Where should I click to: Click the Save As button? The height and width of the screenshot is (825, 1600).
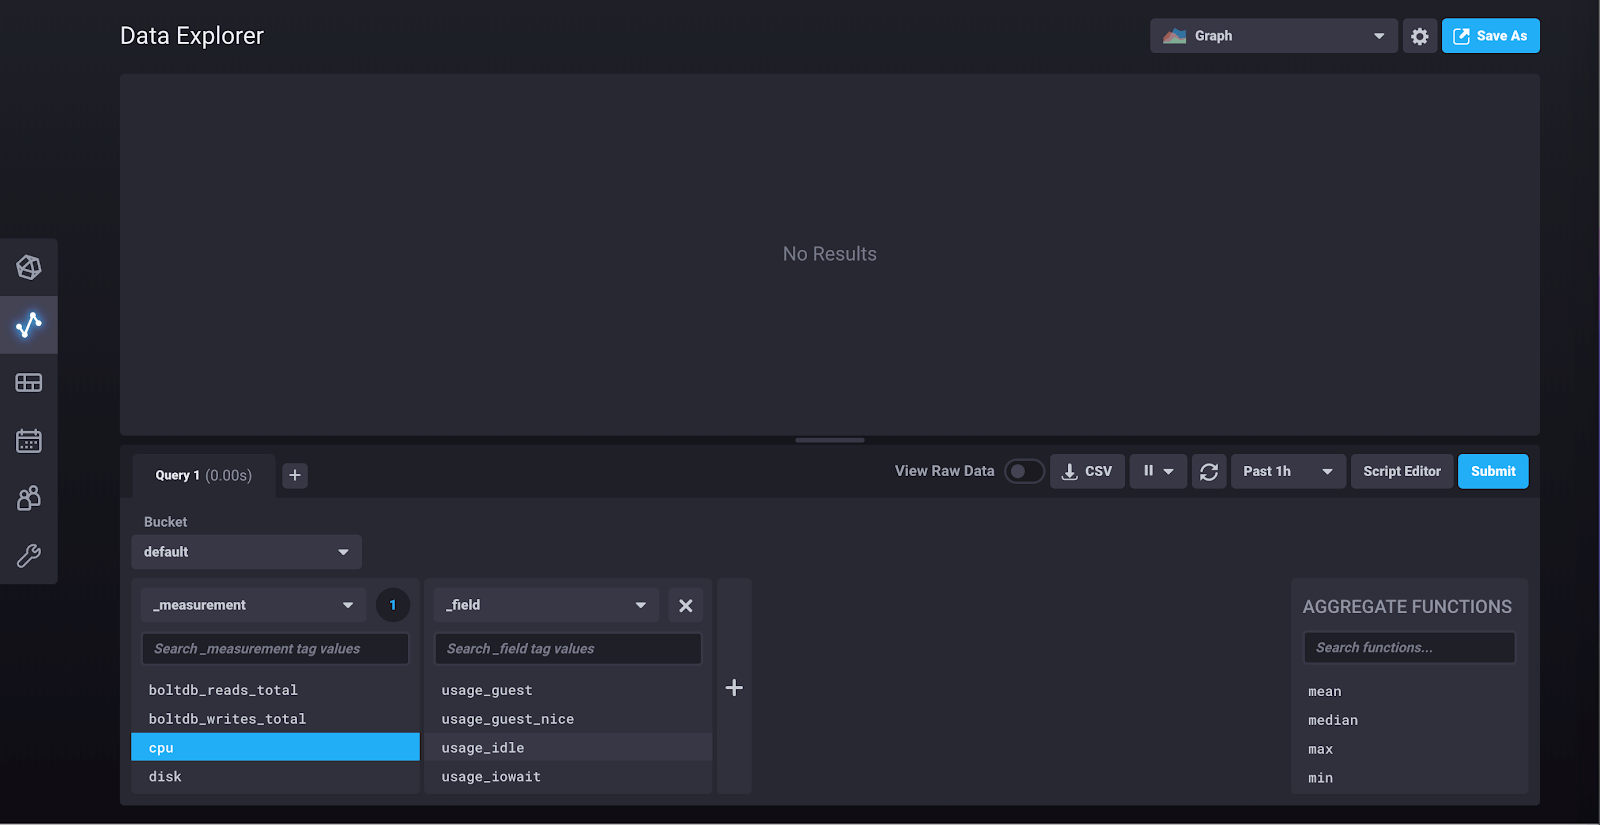[1491, 36]
